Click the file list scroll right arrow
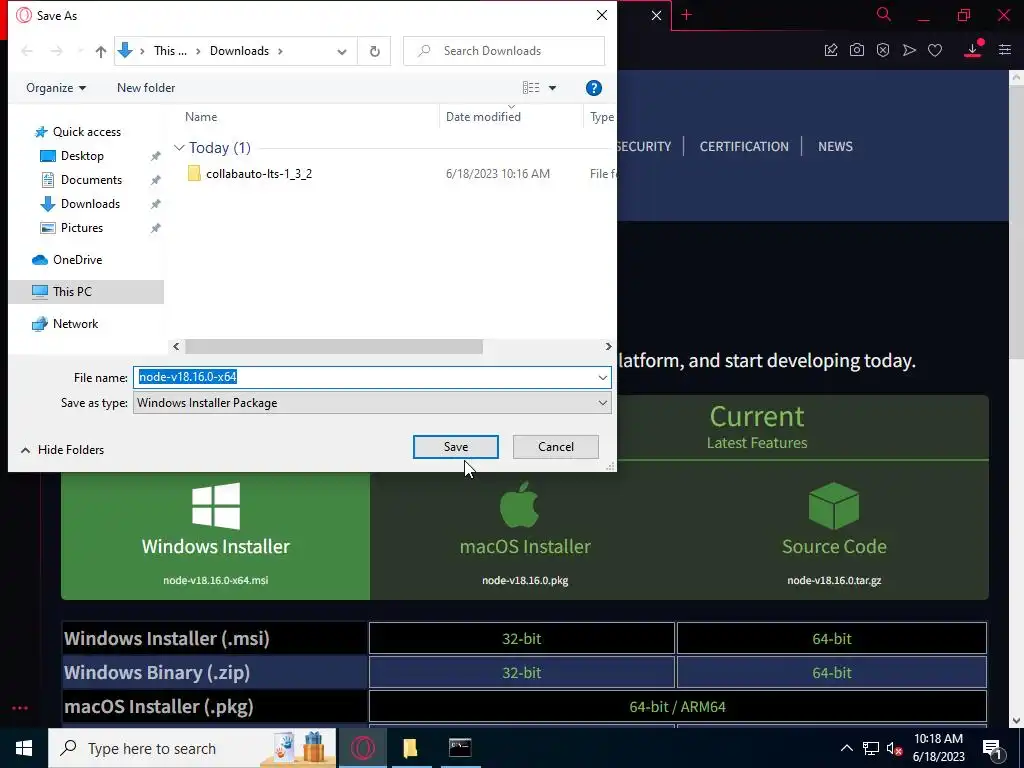The width and height of the screenshot is (1024, 768). tap(608, 347)
